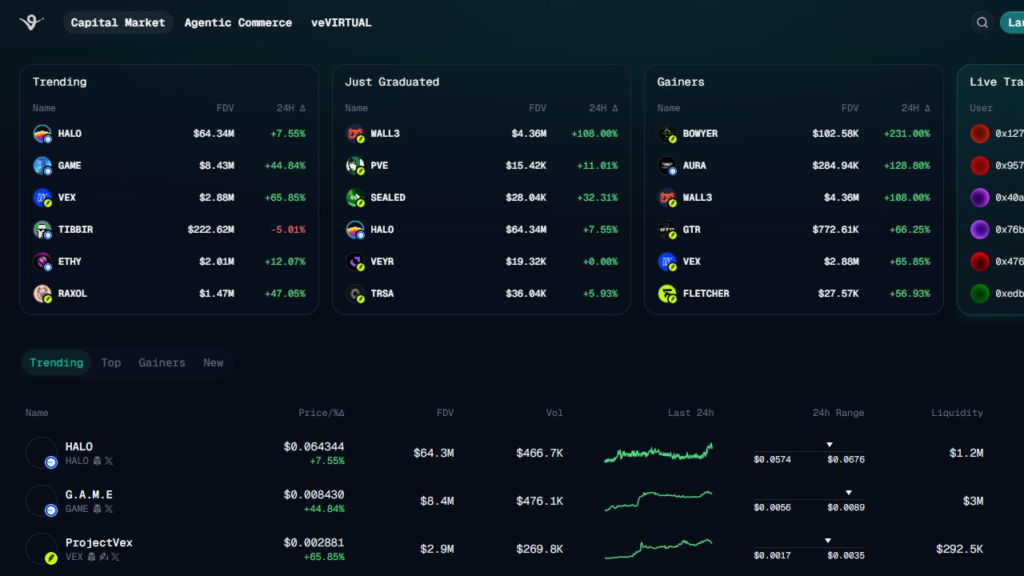Sort Trending card by 24H Δ header
Viewport: 1024px width, 576px height.
pyautogui.click(x=291, y=108)
